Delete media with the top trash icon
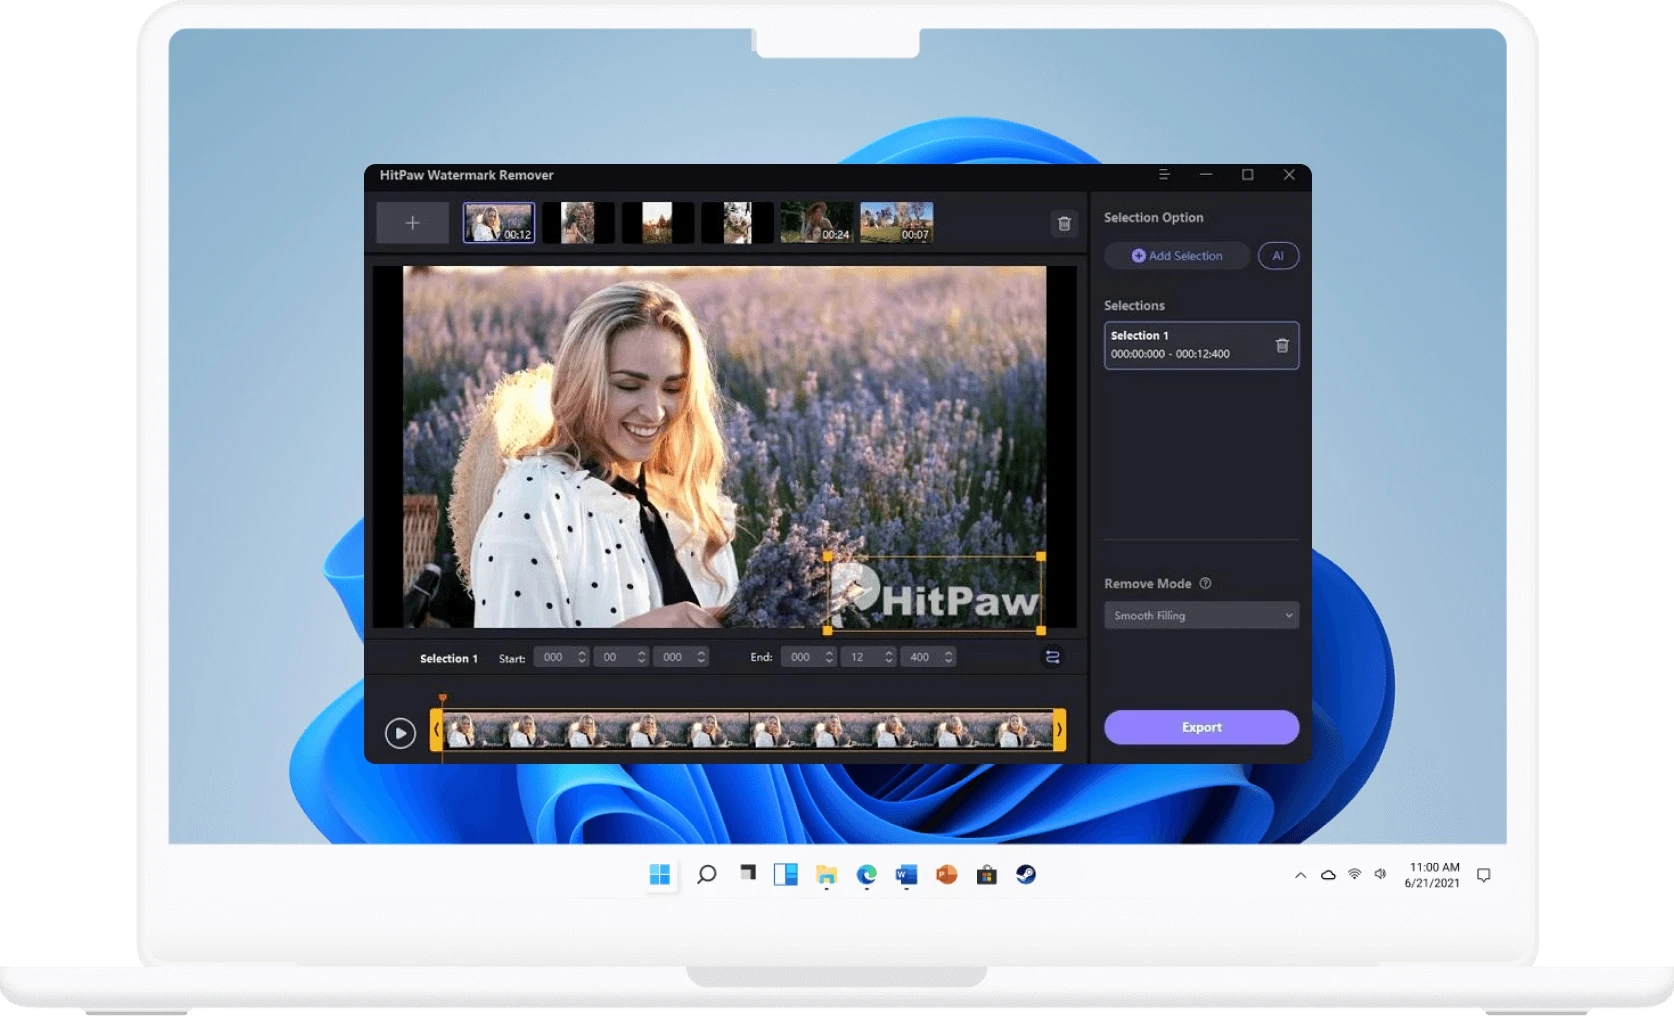The height and width of the screenshot is (1016, 1674). (1064, 224)
